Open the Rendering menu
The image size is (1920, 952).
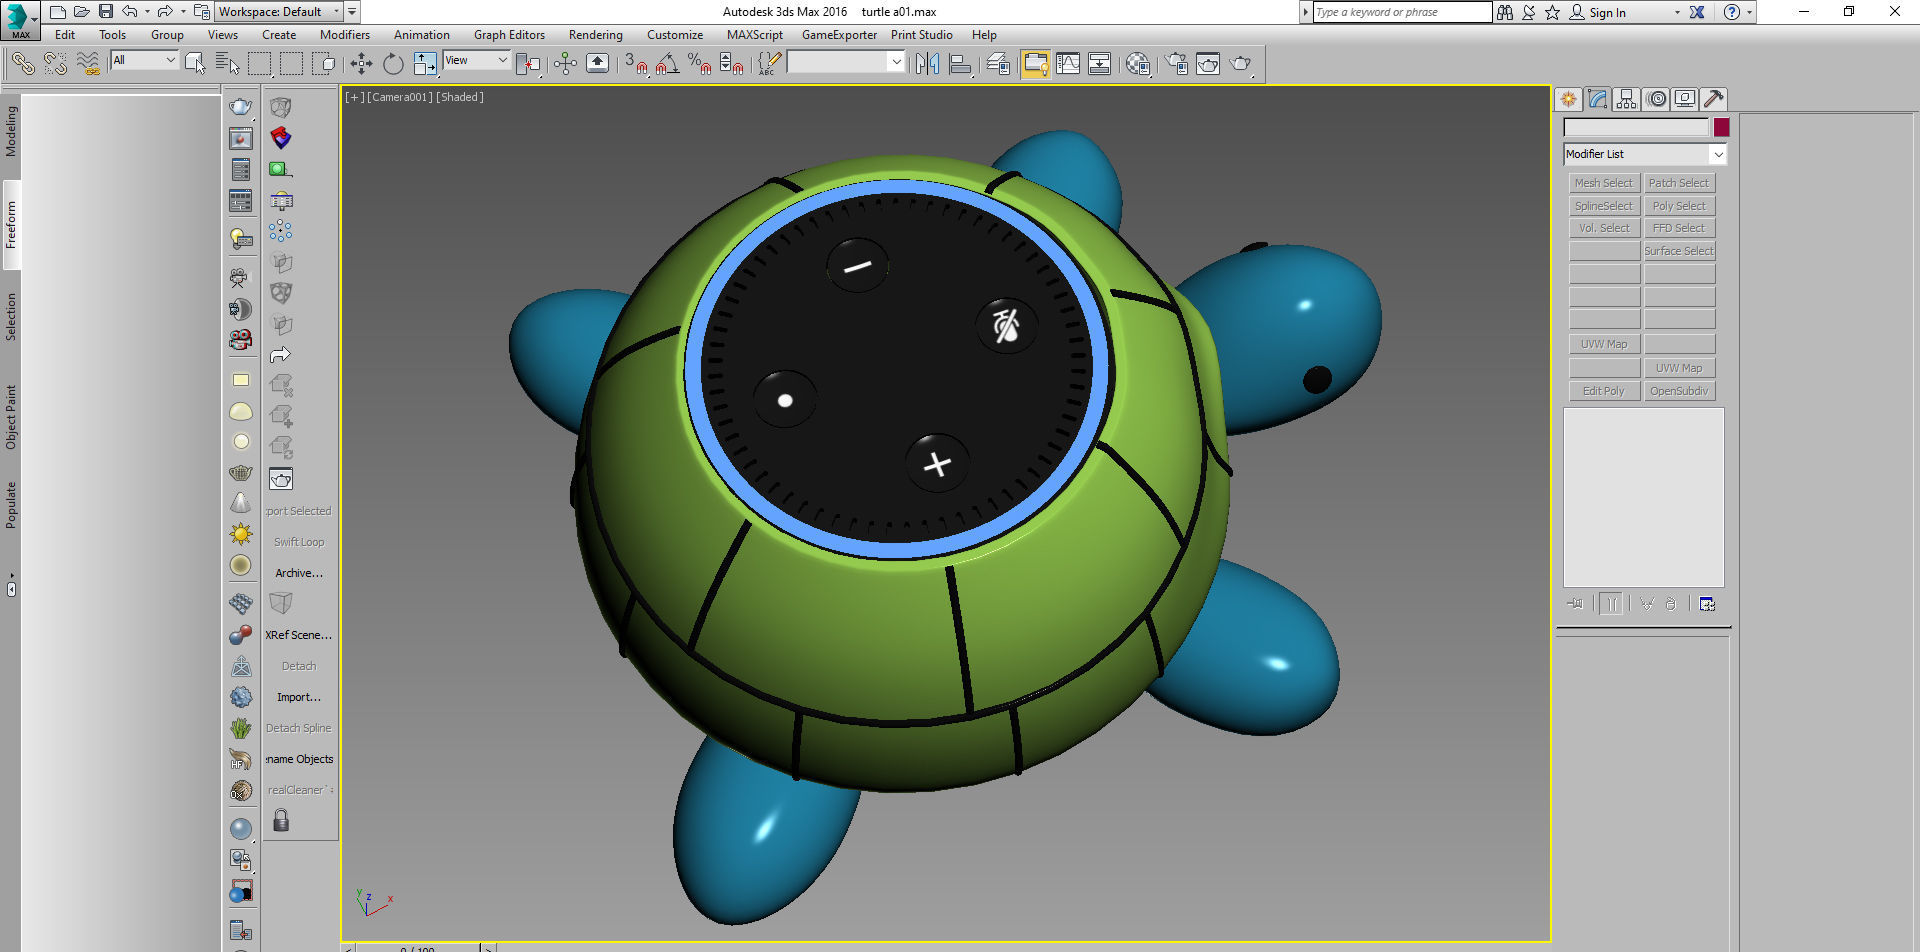[x=596, y=35]
